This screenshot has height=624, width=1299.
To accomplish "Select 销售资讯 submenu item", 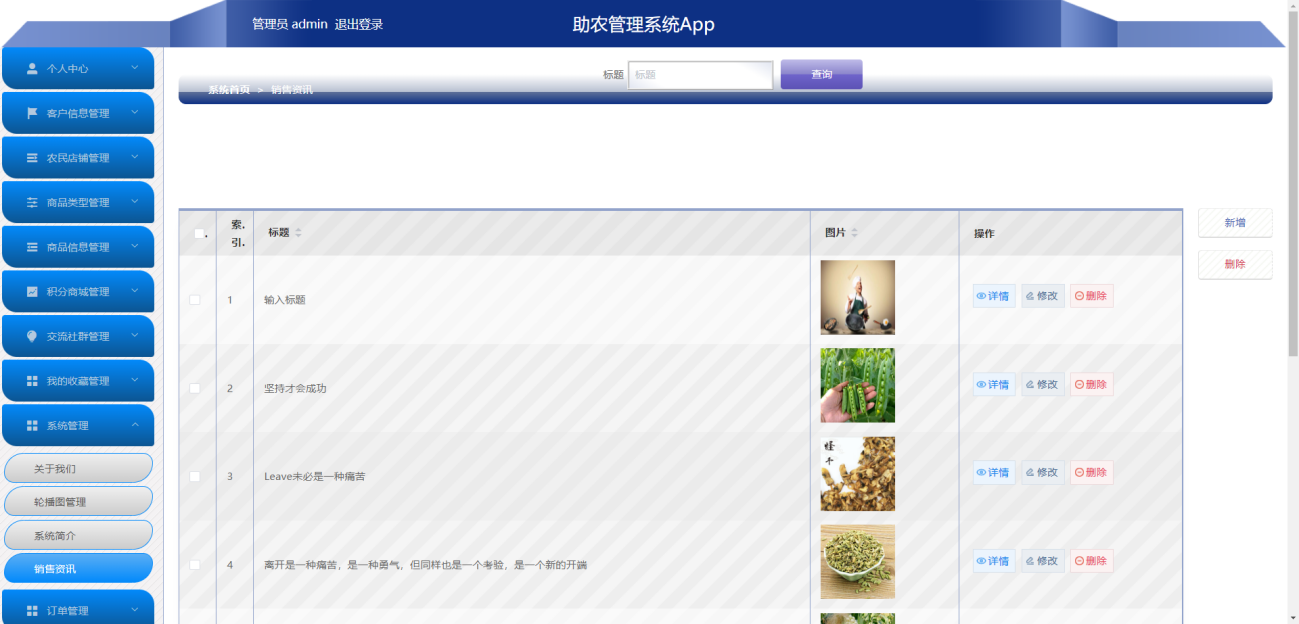I will [x=78, y=568].
